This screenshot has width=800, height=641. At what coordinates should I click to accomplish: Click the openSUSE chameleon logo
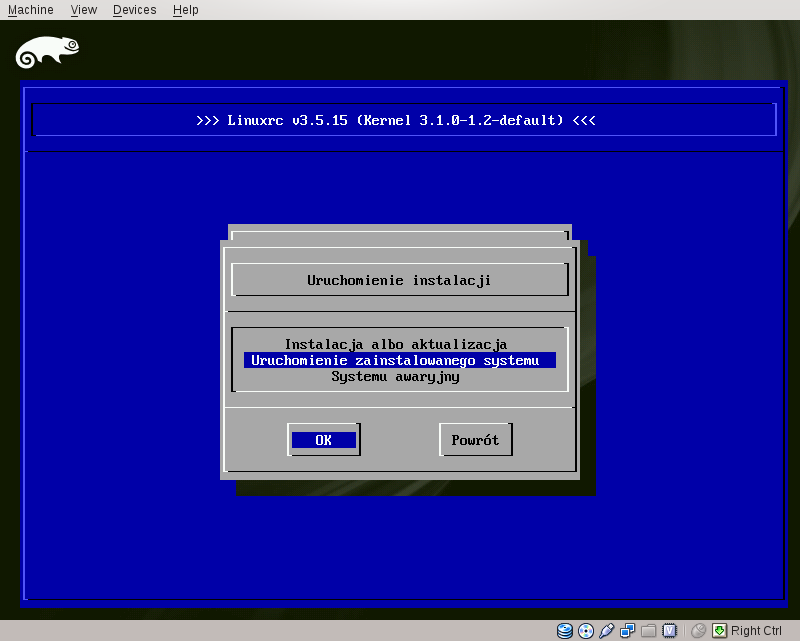click(x=47, y=51)
